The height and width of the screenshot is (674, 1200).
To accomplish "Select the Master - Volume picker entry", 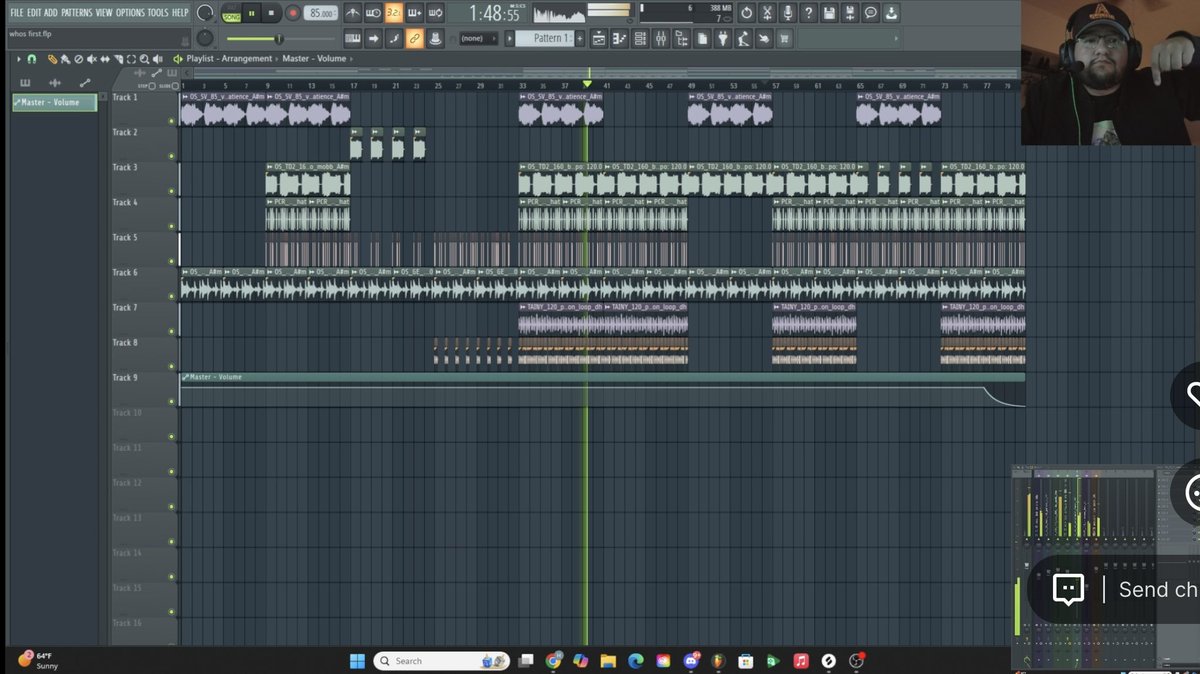I will point(54,102).
